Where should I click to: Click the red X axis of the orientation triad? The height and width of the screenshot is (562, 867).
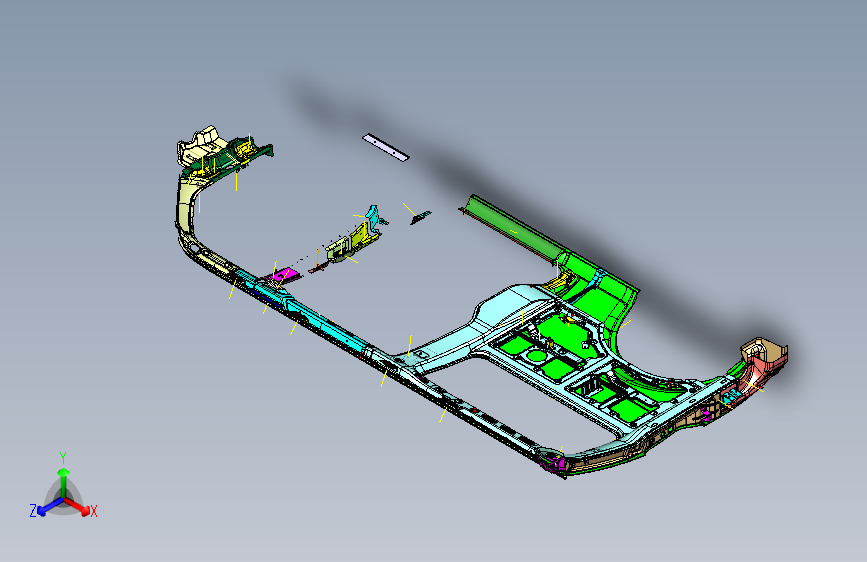(78, 506)
